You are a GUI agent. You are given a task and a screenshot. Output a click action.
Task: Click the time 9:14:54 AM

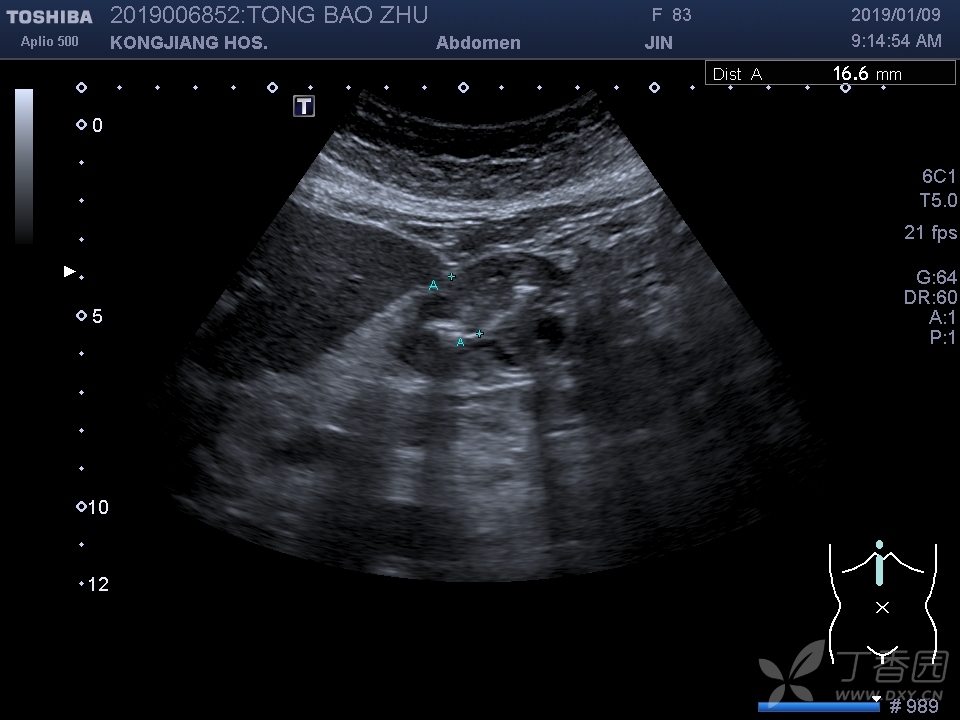point(896,41)
